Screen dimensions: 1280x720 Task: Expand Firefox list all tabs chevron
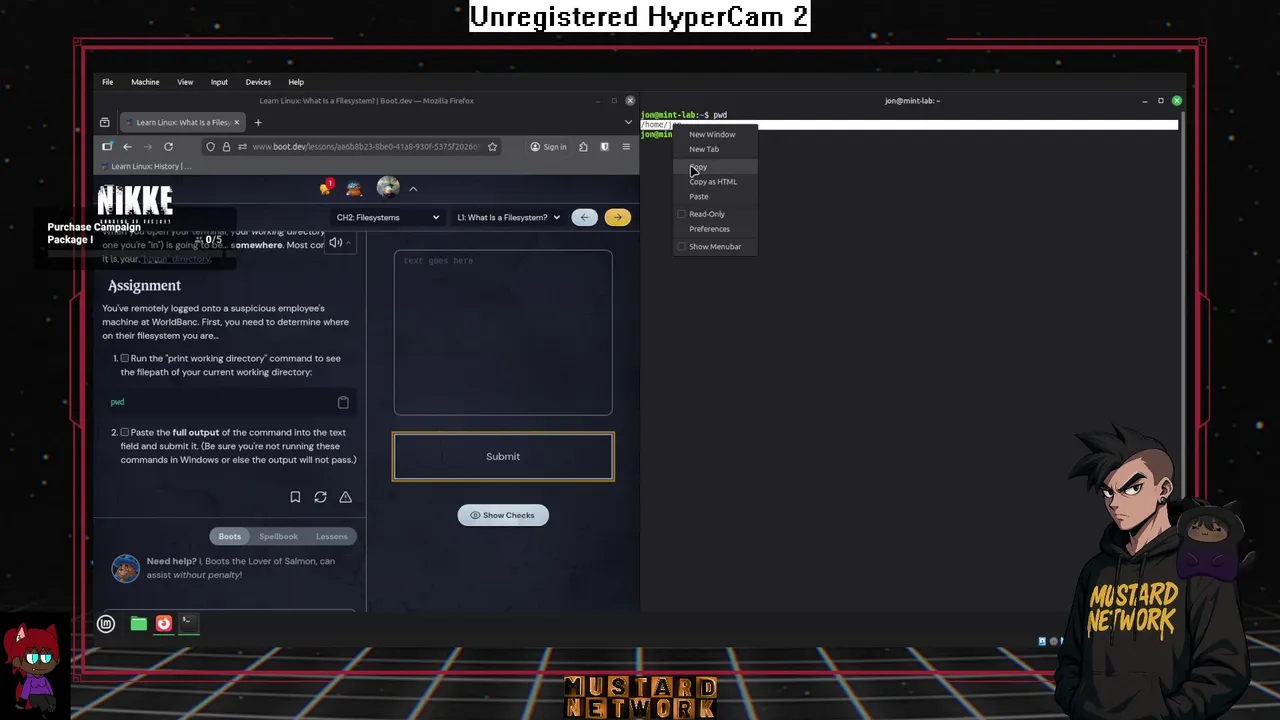click(x=628, y=122)
